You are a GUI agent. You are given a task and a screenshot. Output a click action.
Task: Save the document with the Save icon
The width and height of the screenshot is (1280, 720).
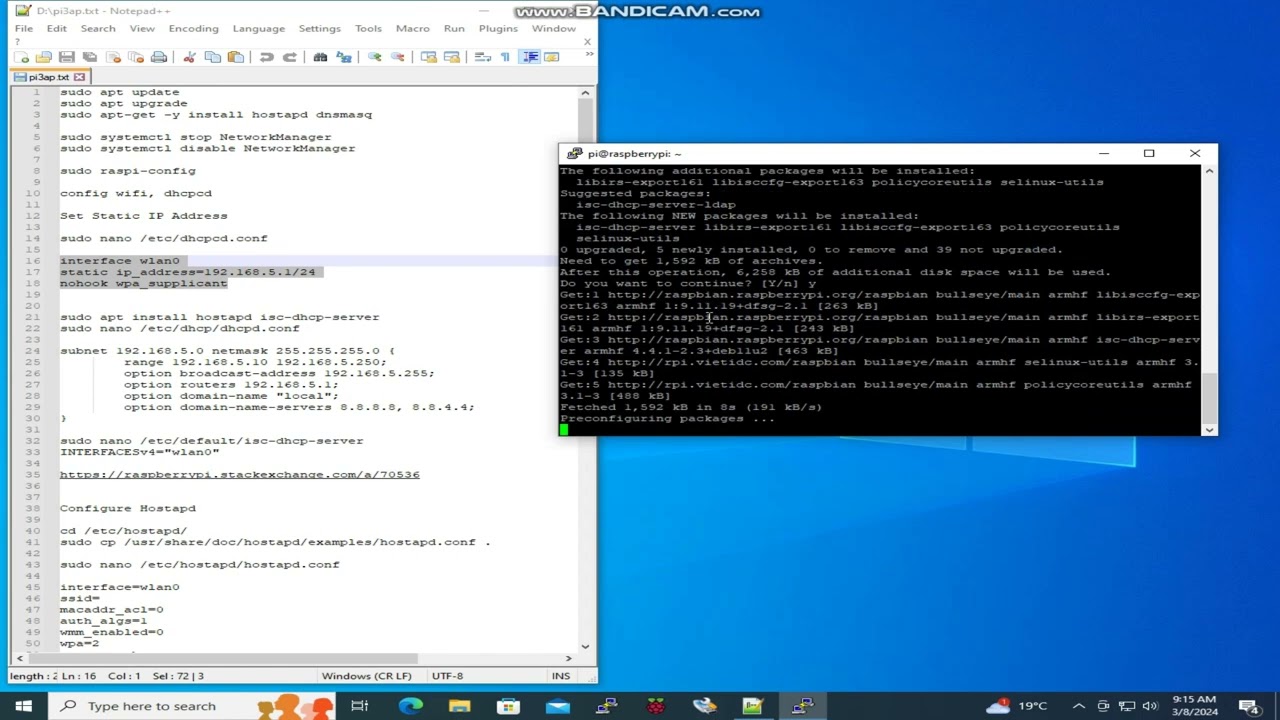[67, 57]
